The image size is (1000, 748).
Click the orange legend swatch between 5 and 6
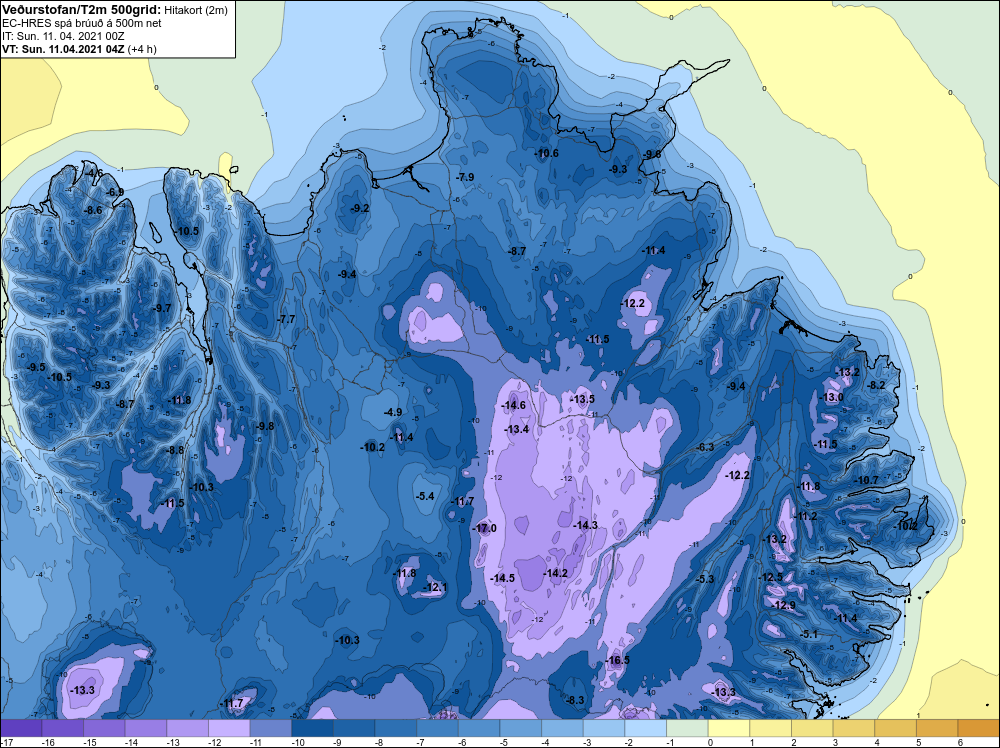(x=938, y=728)
